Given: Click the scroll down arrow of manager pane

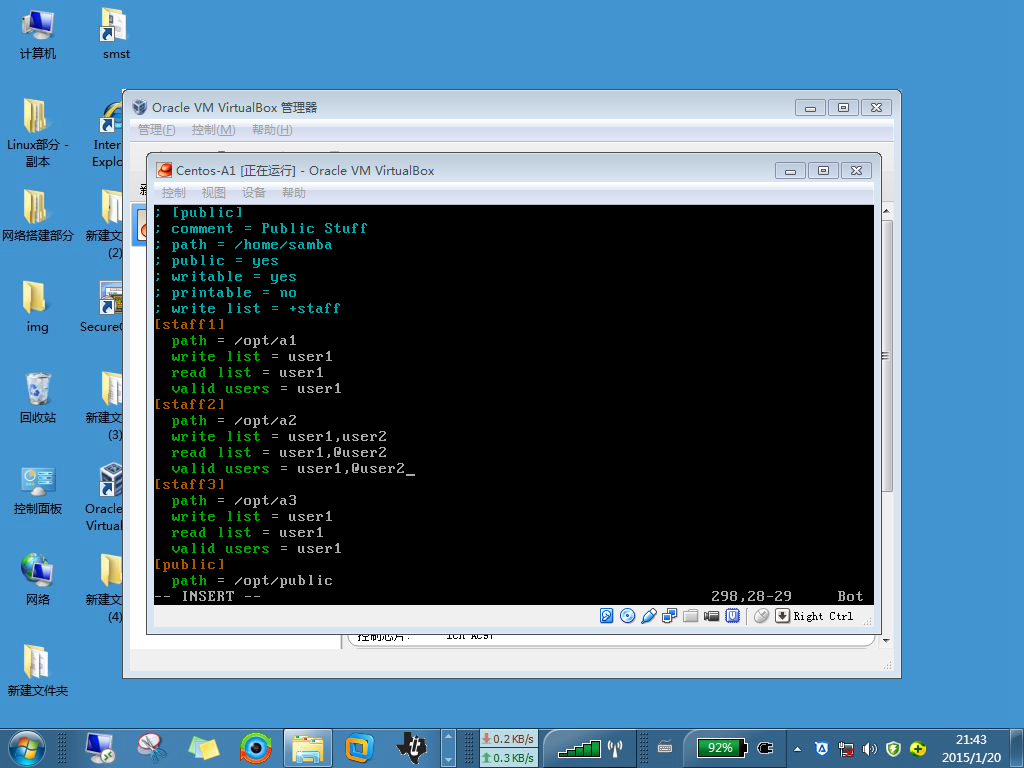Looking at the screenshot, I should click(x=886, y=641).
